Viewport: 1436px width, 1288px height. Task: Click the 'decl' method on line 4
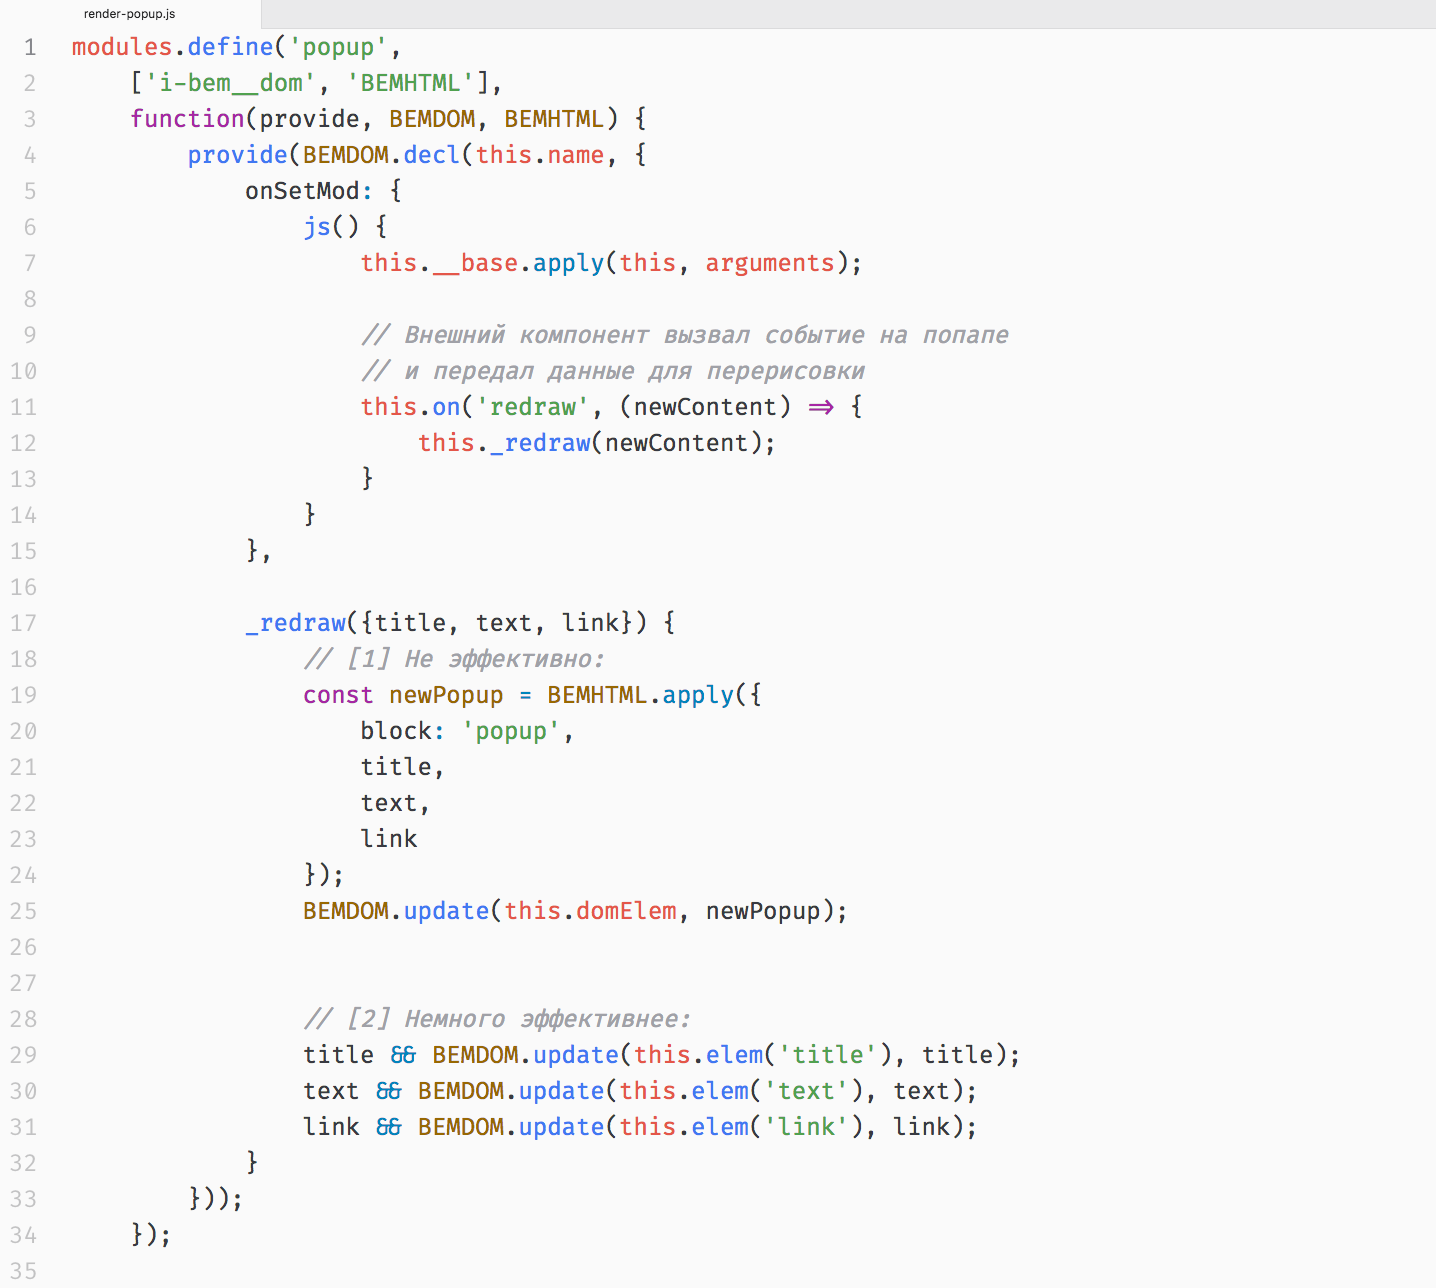click(432, 155)
